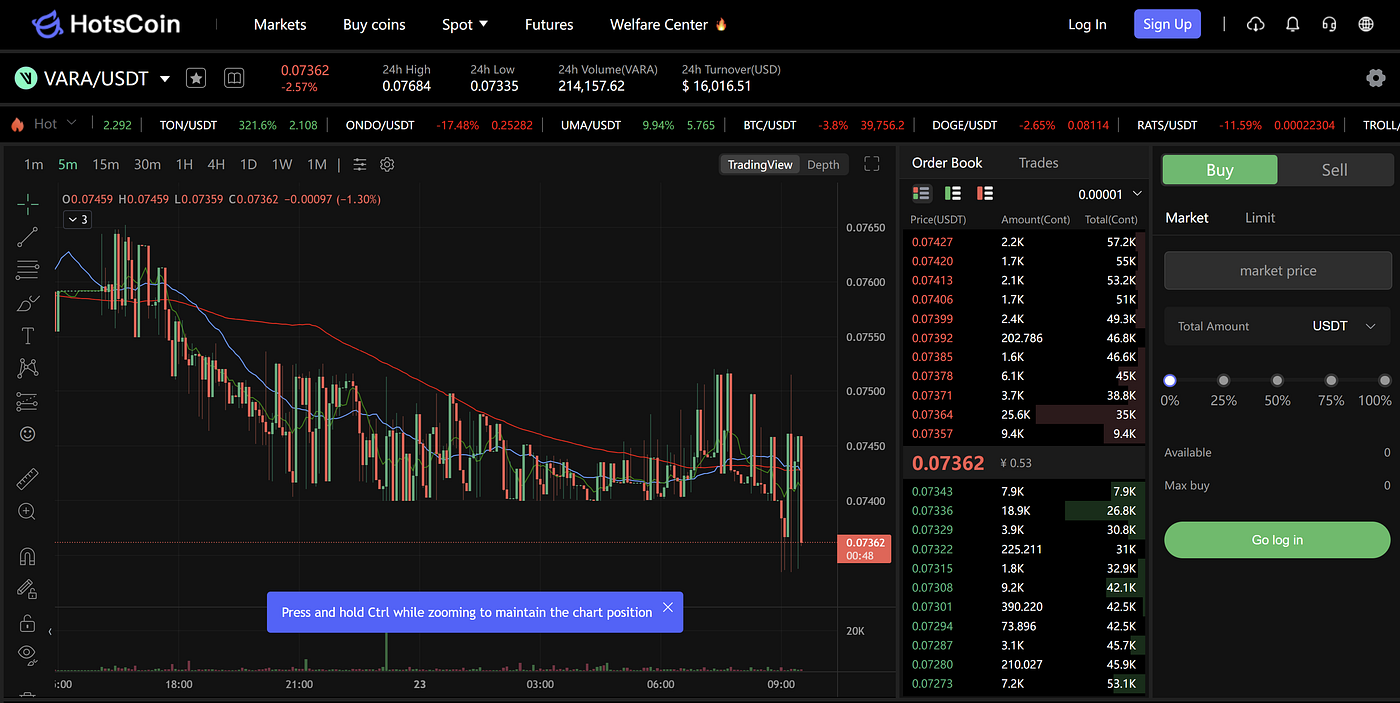Click the HotsCoin logo

pyautogui.click(x=106, y=24)
